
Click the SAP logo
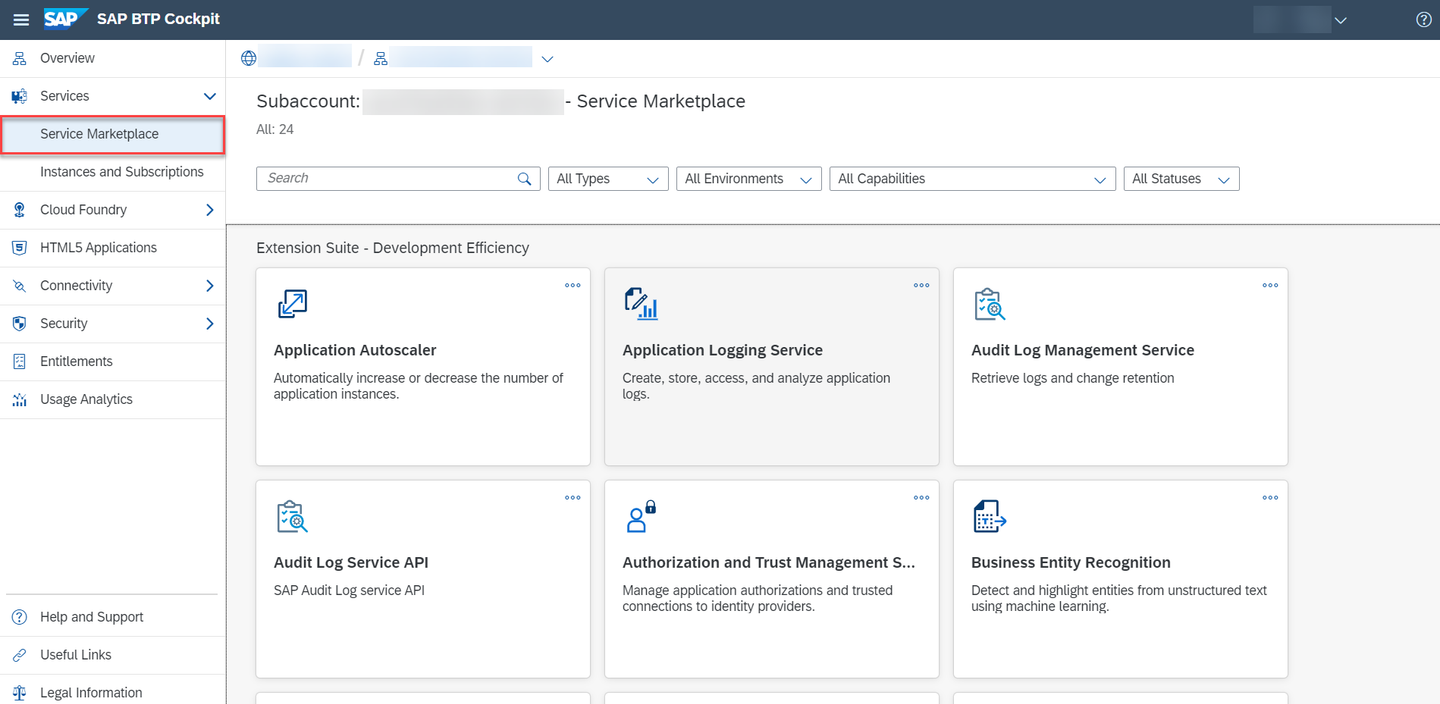click(x=66, y=19)
